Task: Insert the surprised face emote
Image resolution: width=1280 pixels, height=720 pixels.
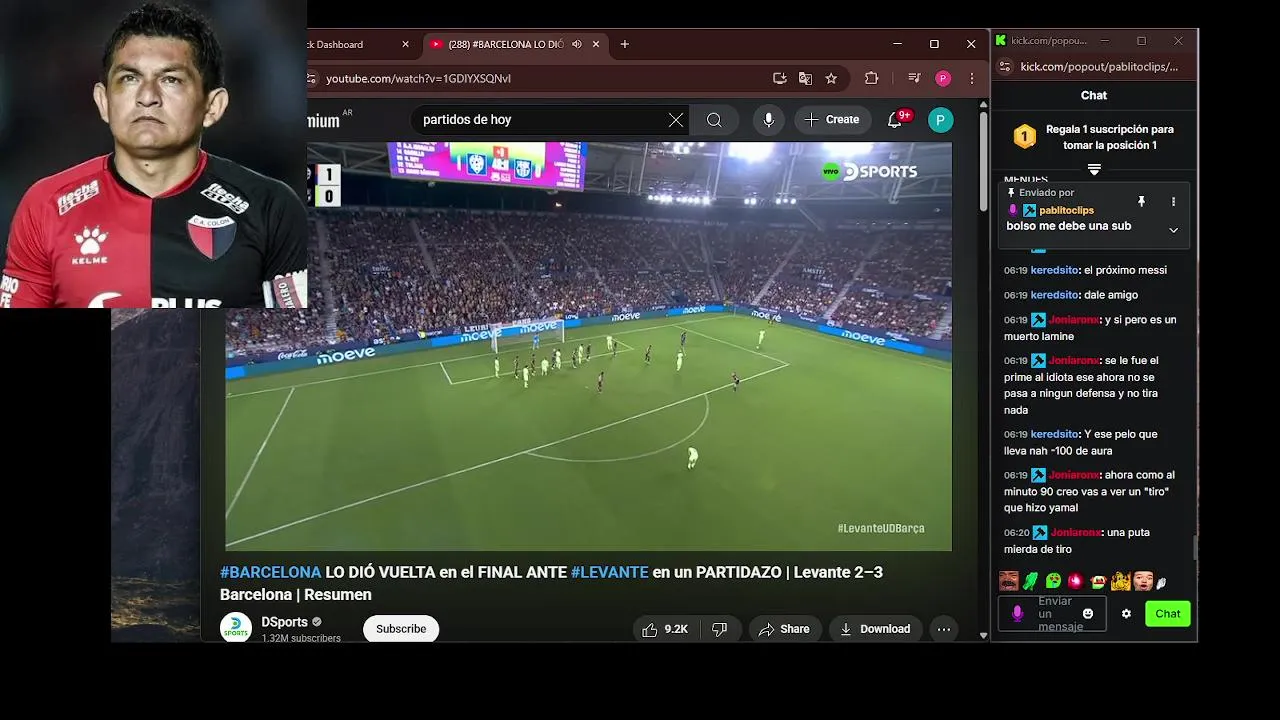Action: pos(1143,581)
